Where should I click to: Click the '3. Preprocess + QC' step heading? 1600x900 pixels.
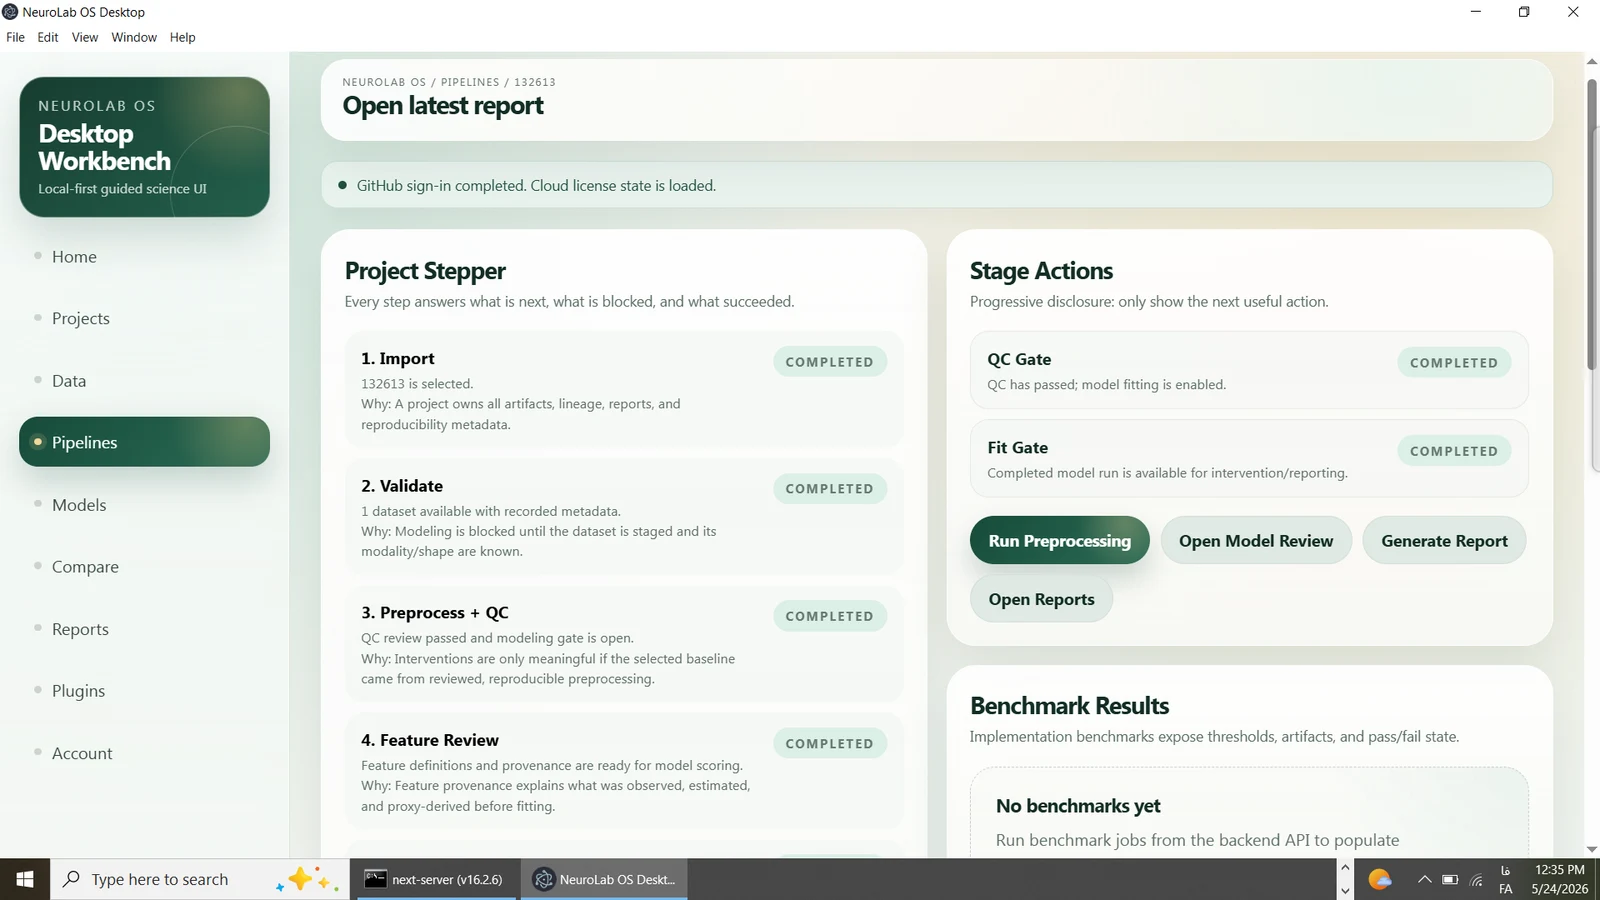tap(435, 612)
